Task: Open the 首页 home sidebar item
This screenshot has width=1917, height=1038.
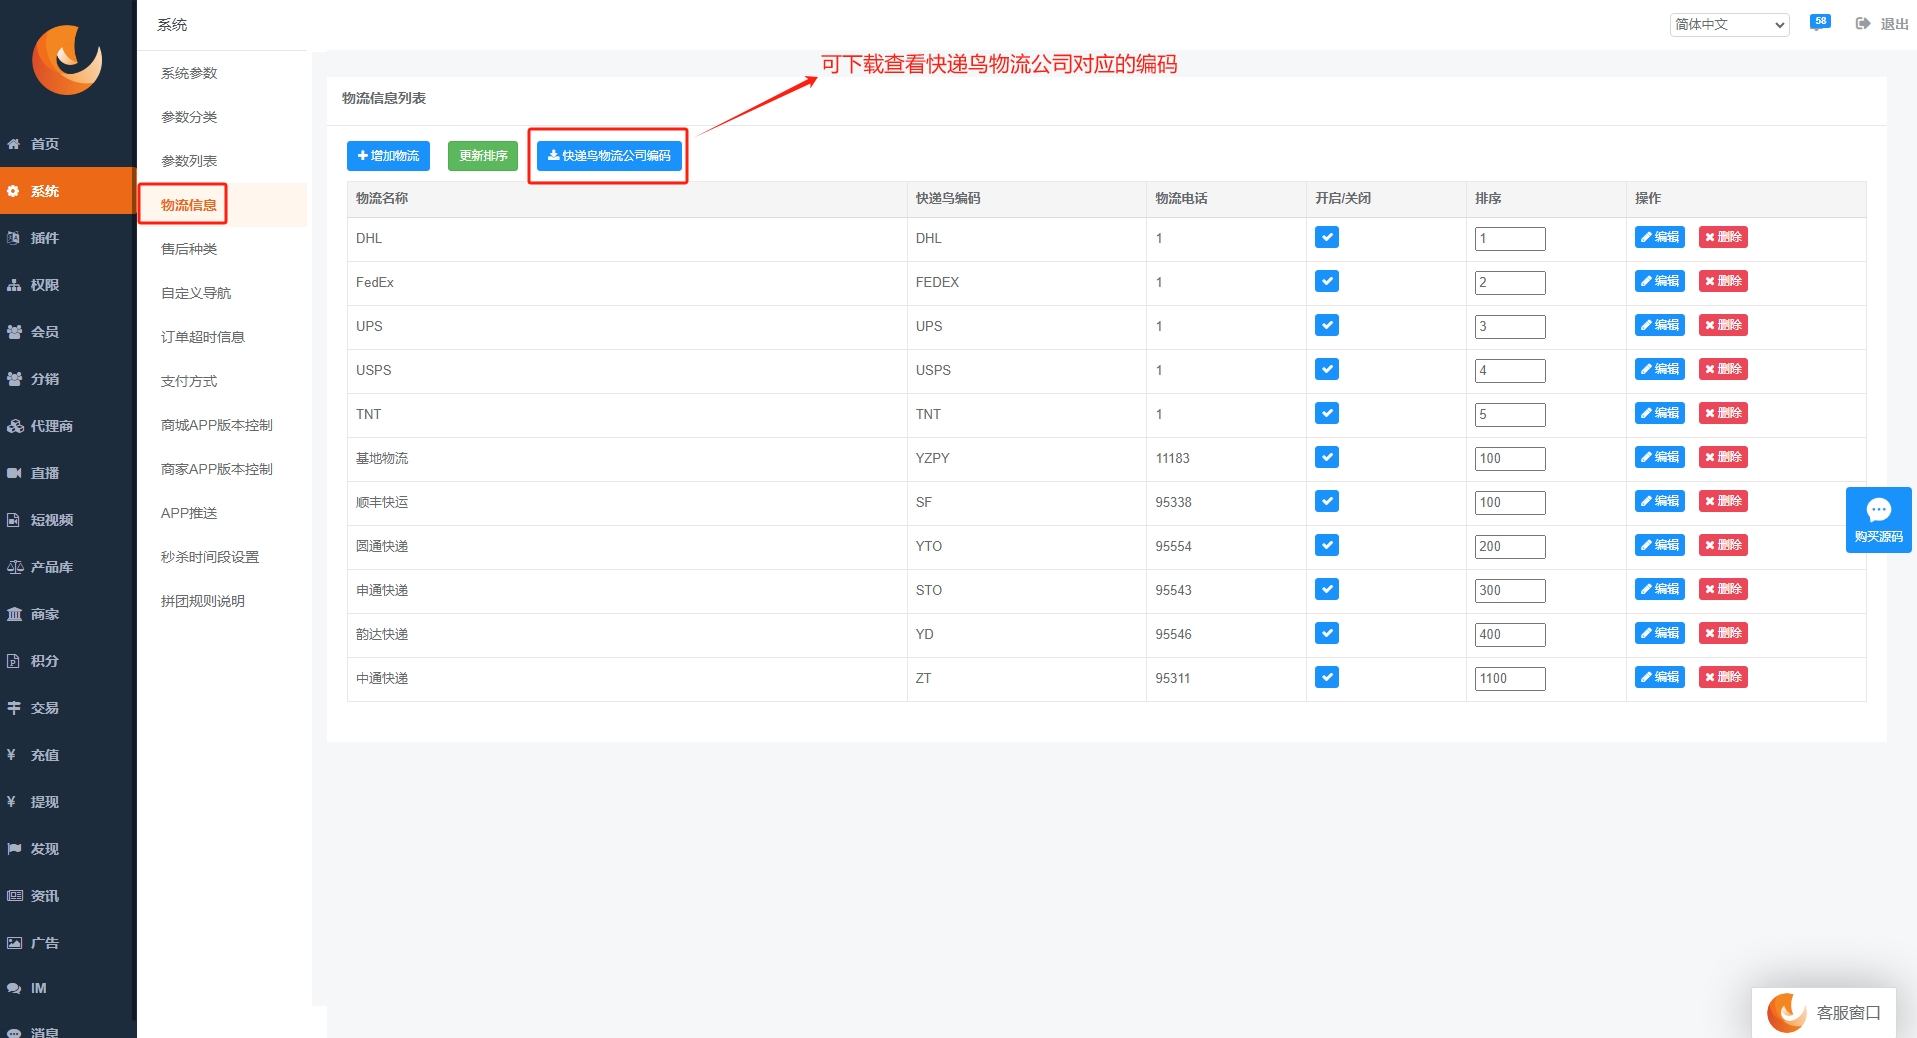Action: coord(67,144)
